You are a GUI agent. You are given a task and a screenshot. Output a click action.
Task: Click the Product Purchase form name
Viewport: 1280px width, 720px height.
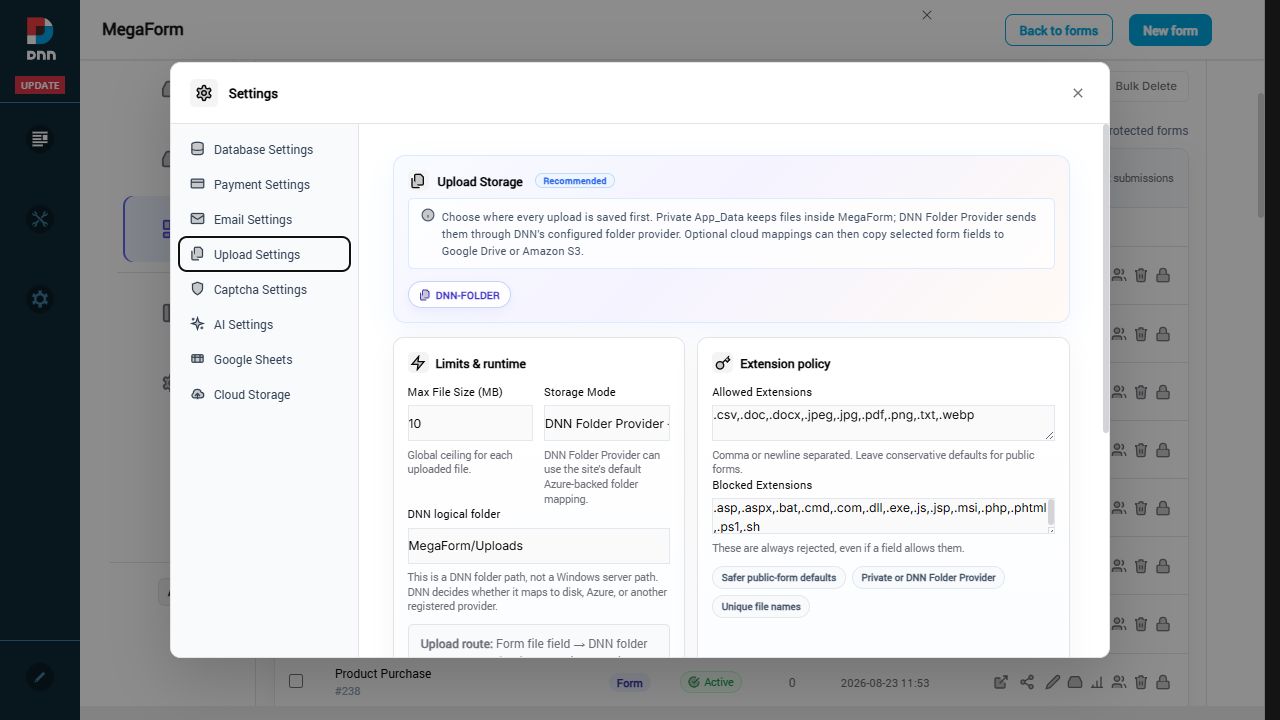pos(383,674)
